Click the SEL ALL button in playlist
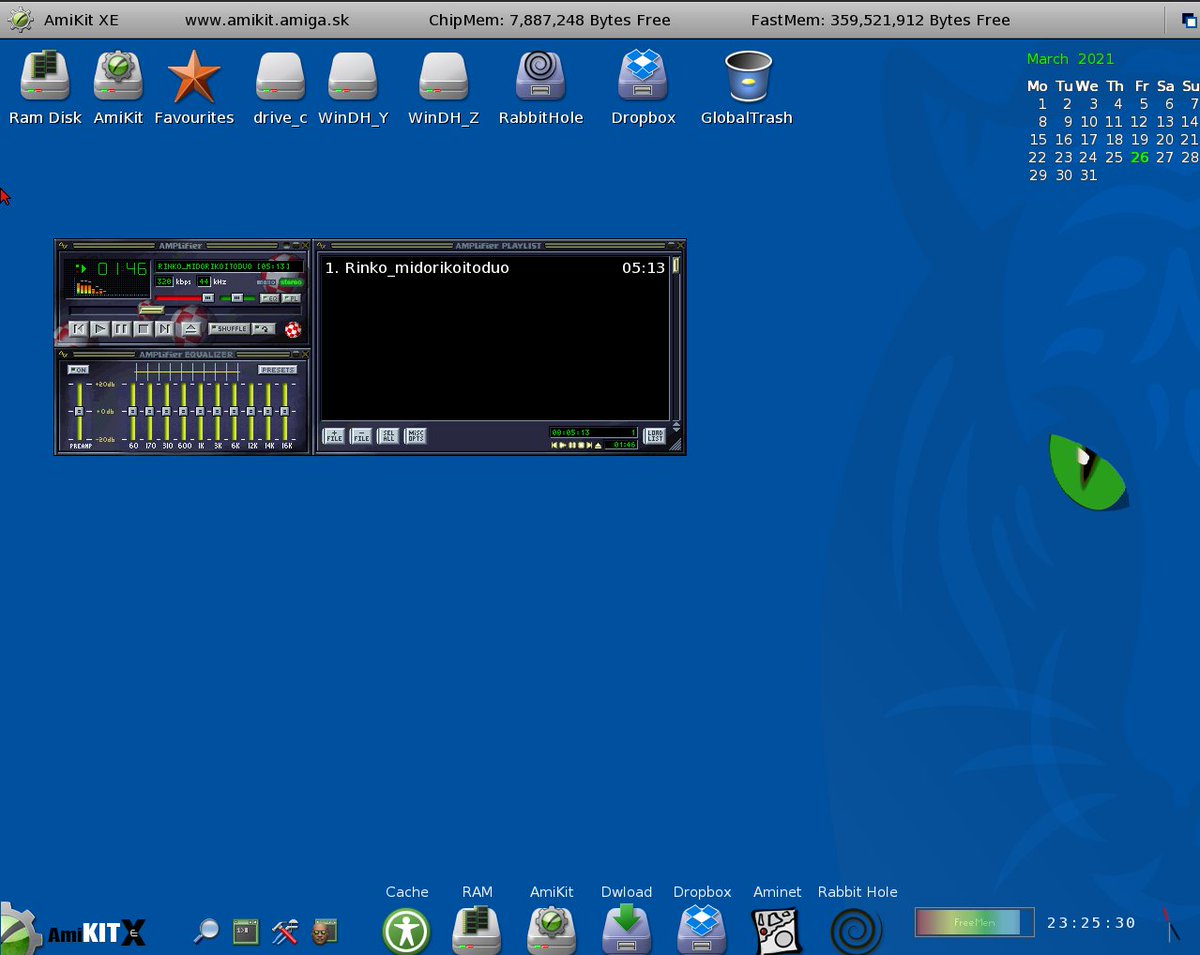 388,435
